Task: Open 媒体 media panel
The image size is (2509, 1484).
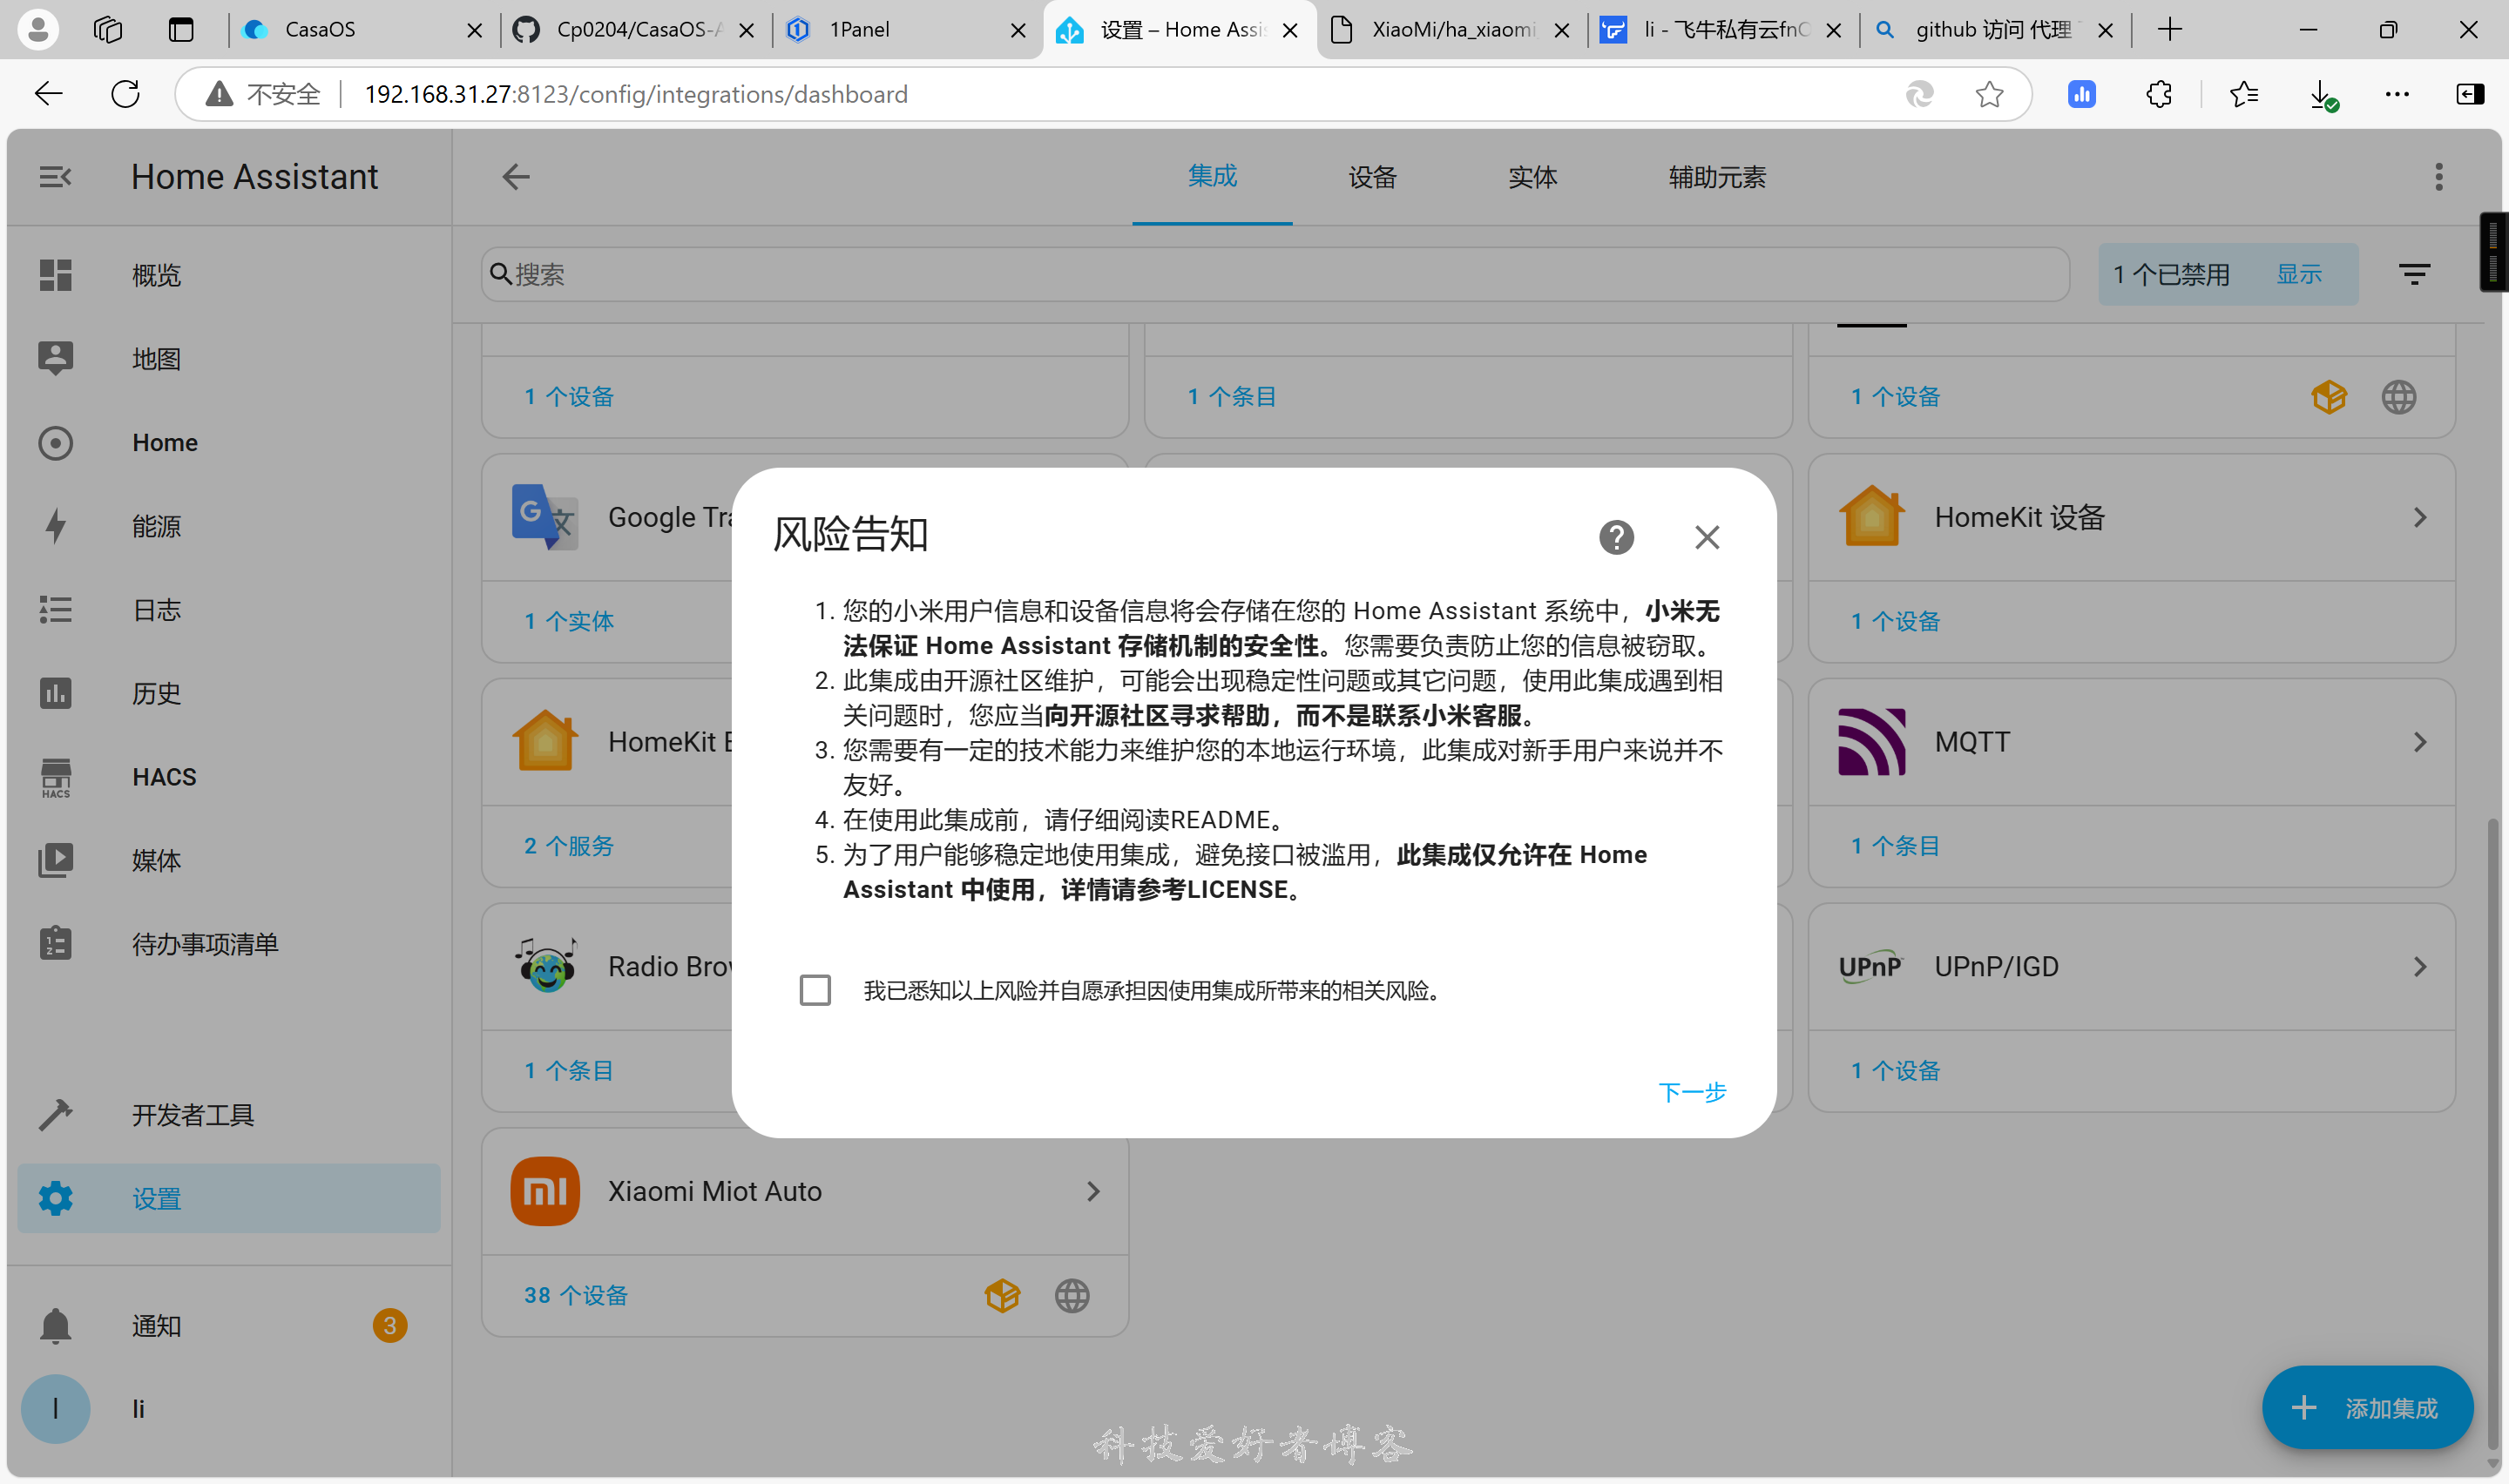Action: point(229,860)
